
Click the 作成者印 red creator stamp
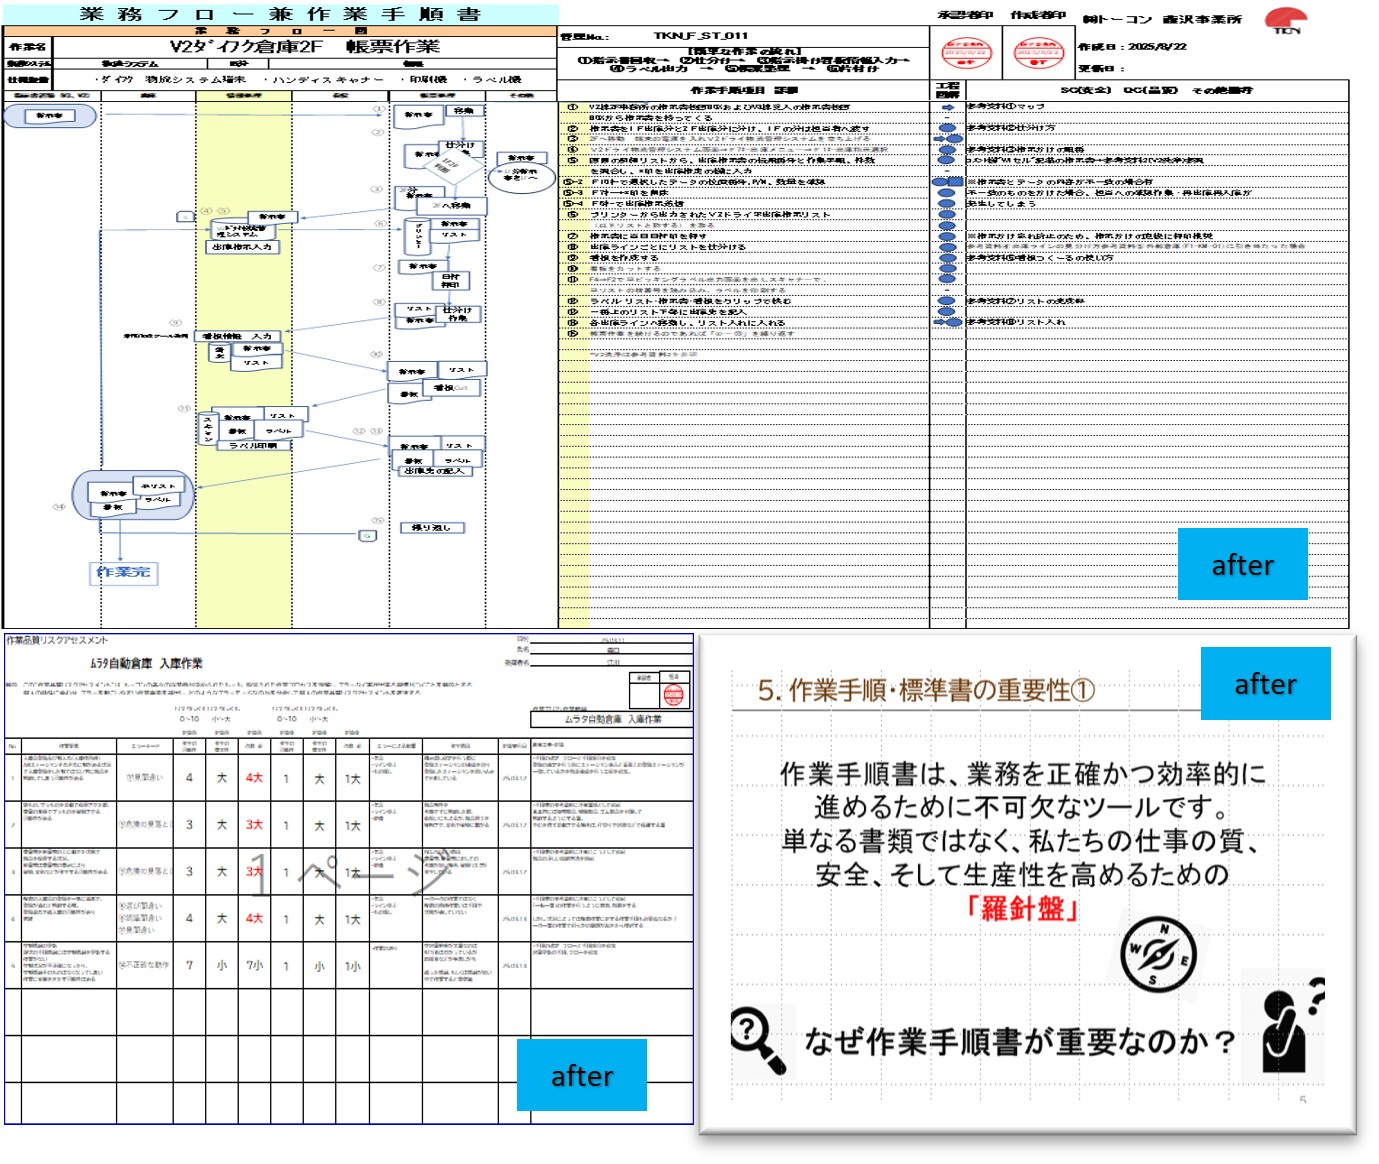click(x=1038, y=55)
